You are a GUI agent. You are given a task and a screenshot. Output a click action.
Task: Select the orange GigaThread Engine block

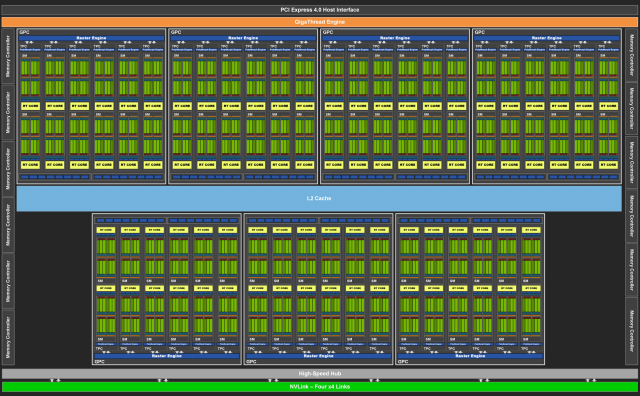[320, 22]
